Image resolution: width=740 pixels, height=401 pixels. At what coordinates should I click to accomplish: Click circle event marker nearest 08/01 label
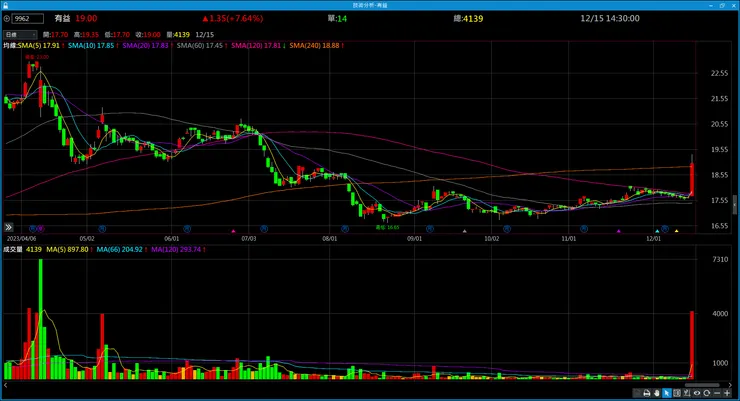(345, 229)
